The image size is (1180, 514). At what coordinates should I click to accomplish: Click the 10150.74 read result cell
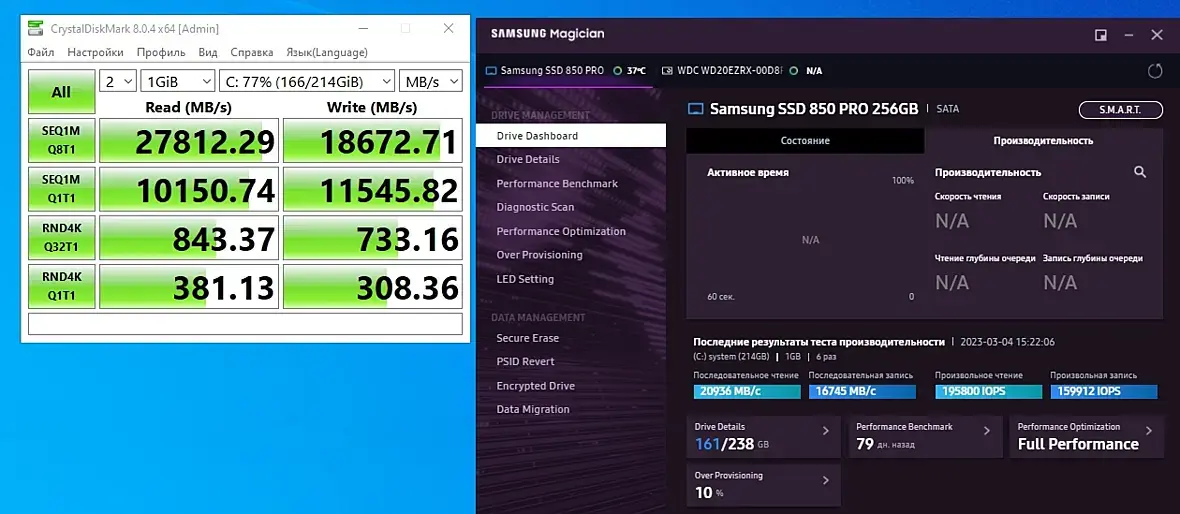click(189, 188)
